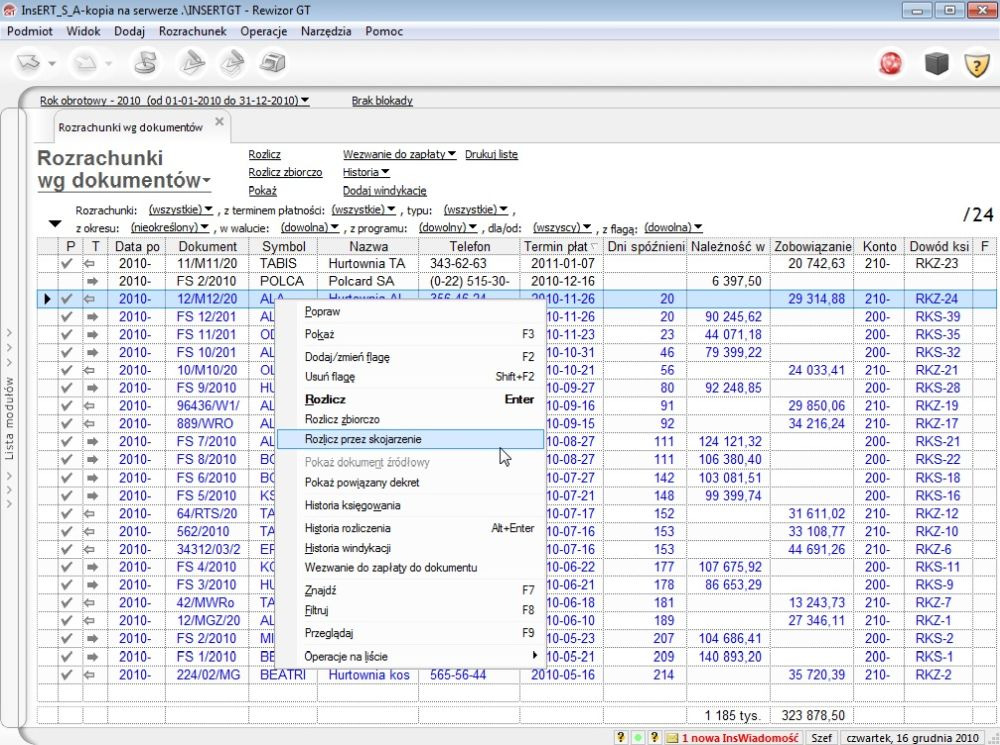Click the black filter triangle beside Rozrachunki filters
1000x745 pixels.
55,223
